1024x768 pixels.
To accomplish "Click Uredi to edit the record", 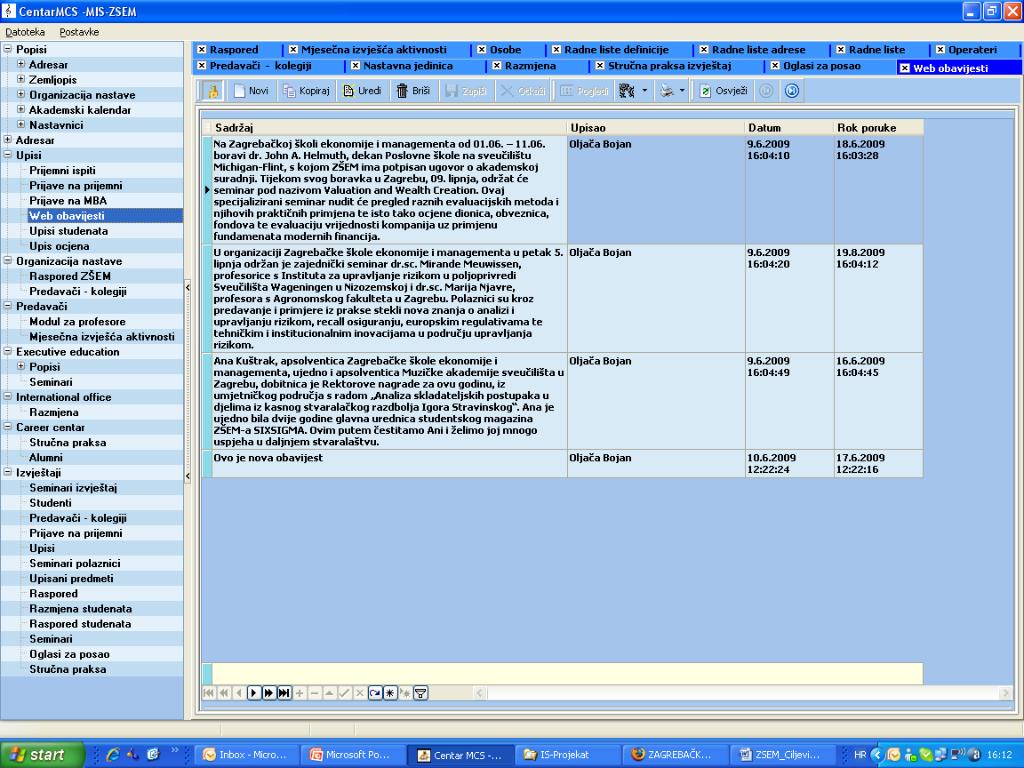I will (x=362, y=91).
